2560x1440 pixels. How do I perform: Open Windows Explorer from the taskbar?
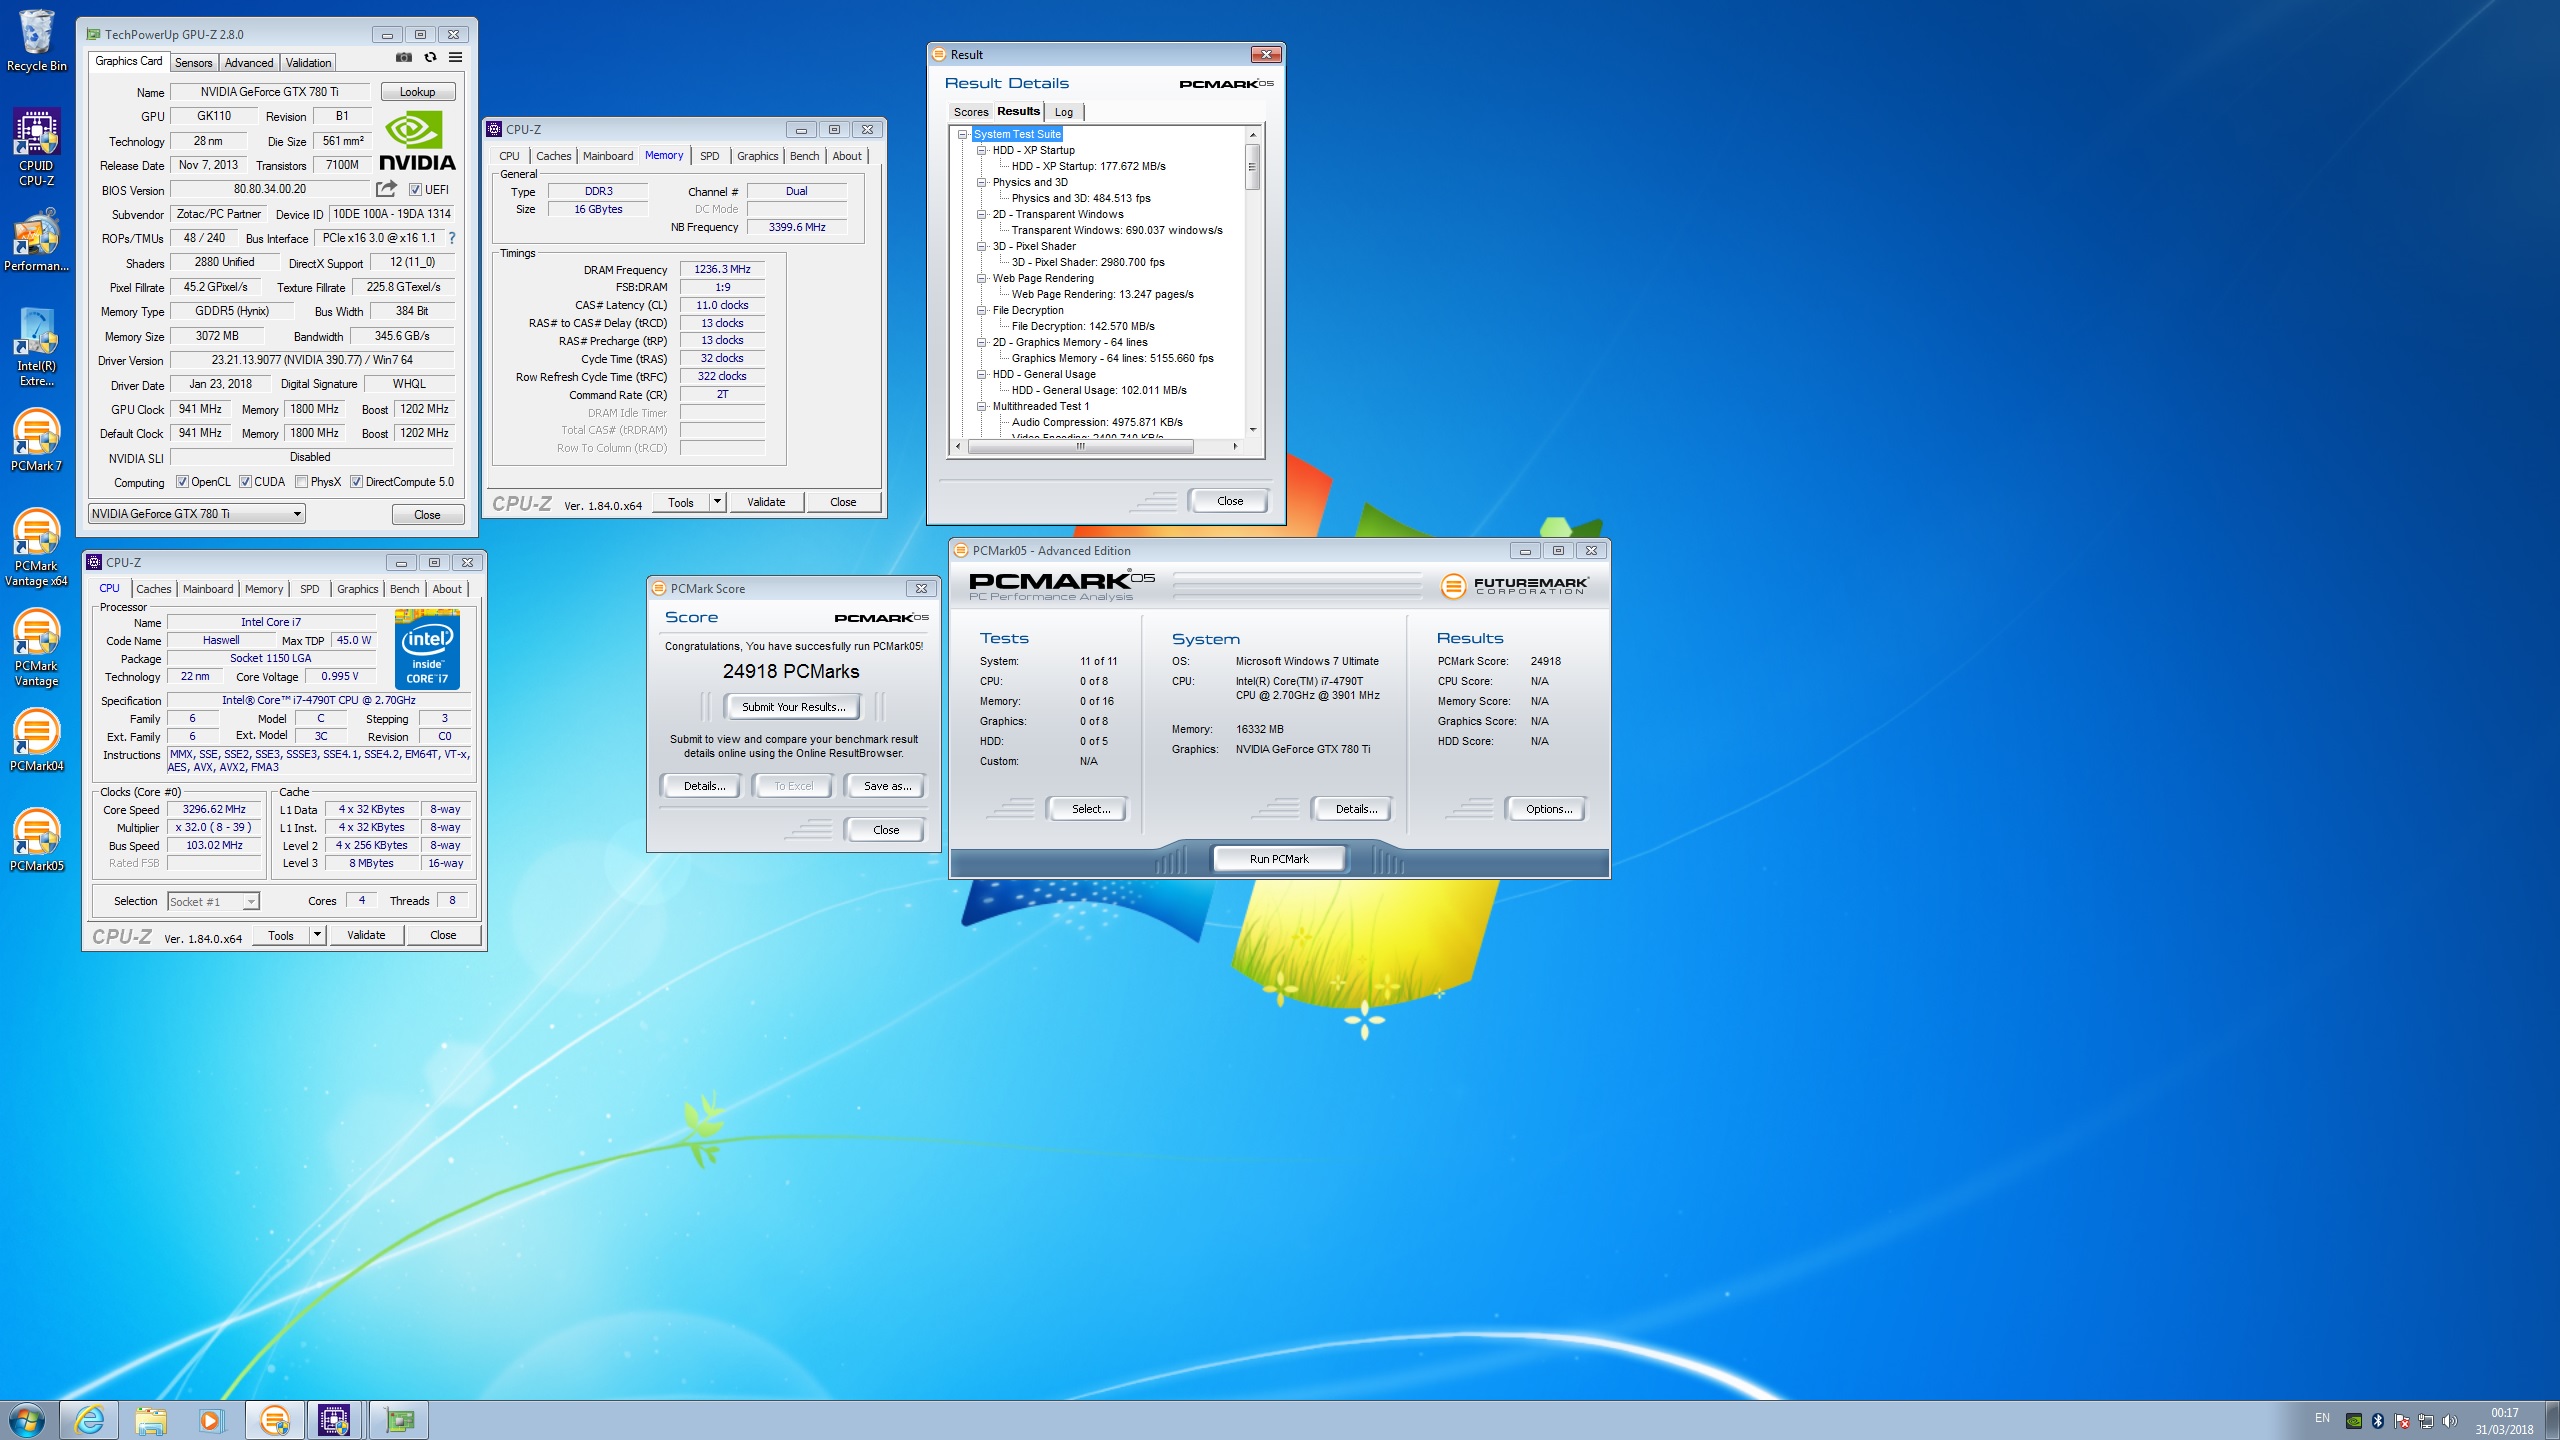tap(150, 1420)
